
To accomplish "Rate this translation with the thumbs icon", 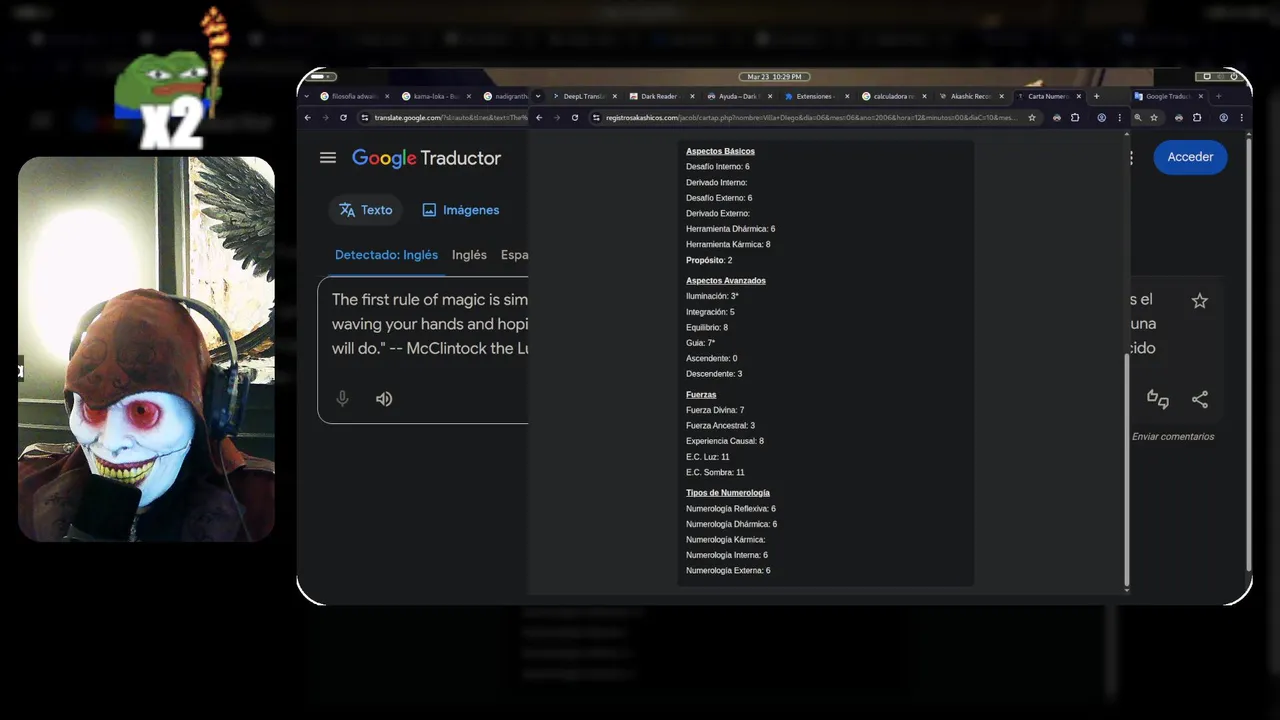I will [1158, 399].
